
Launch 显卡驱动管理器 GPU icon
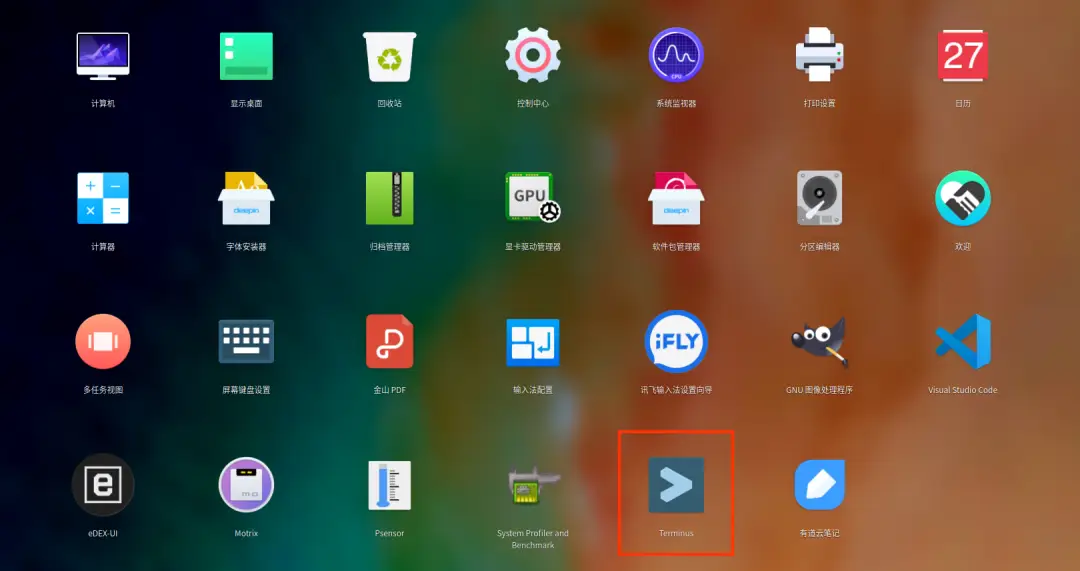532,198
